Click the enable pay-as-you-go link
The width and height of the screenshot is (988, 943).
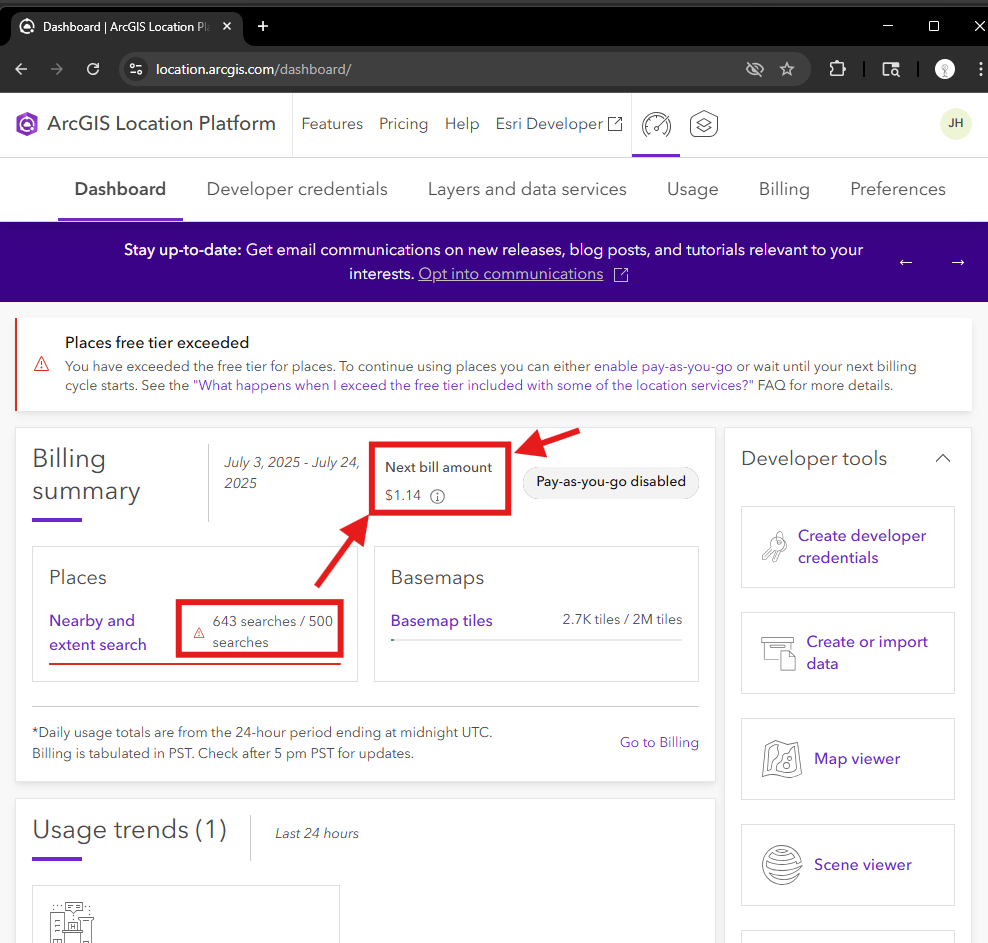point(663,367)
